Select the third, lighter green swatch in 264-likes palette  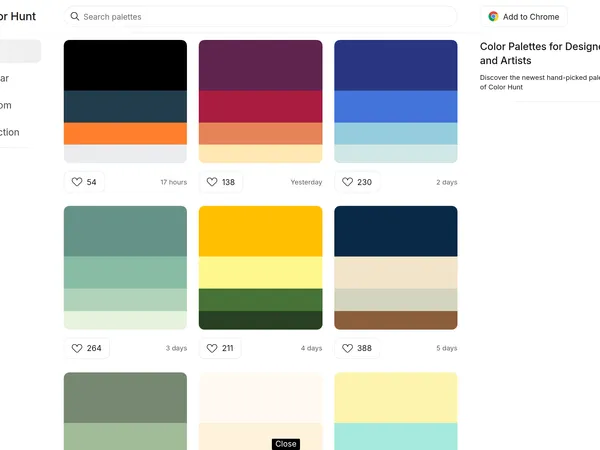[x=126, y=300]
